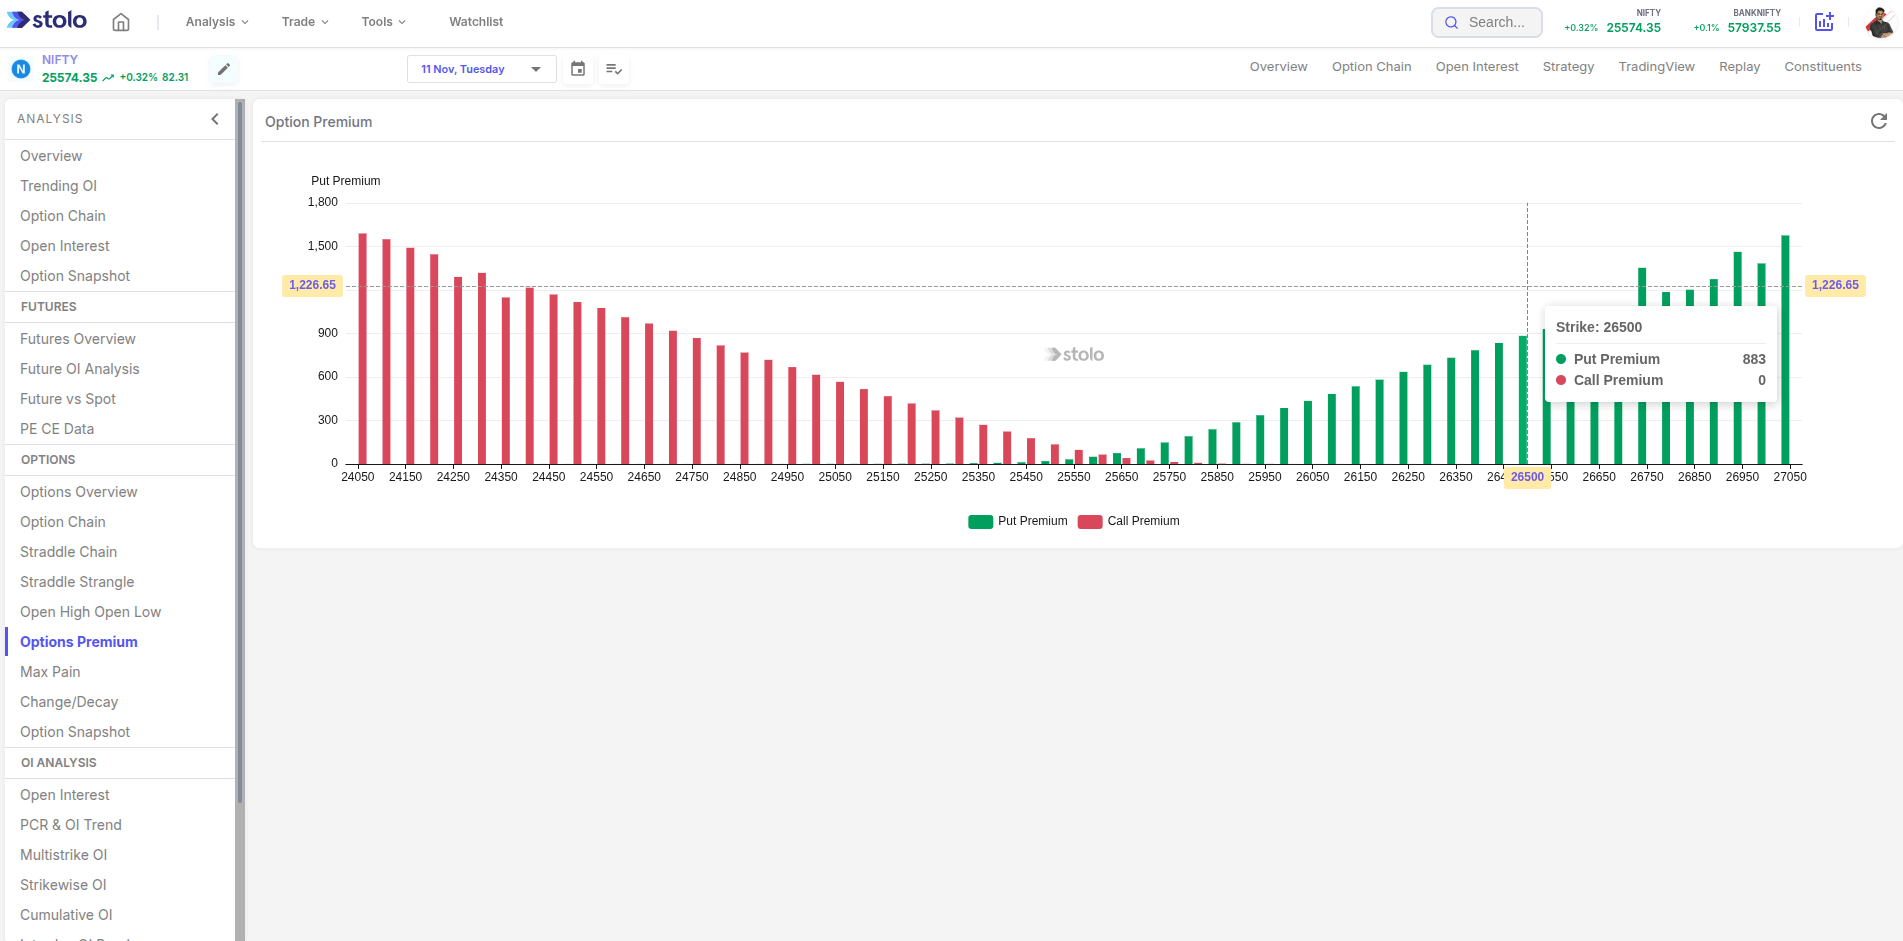Go to Straddle Strangle analysis
Screen dimensions: 1903x941
pos(77,581)
